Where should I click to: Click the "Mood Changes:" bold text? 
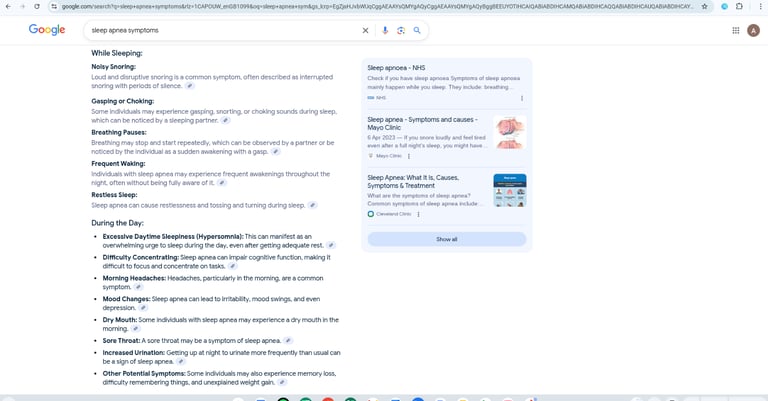(126, 299)
